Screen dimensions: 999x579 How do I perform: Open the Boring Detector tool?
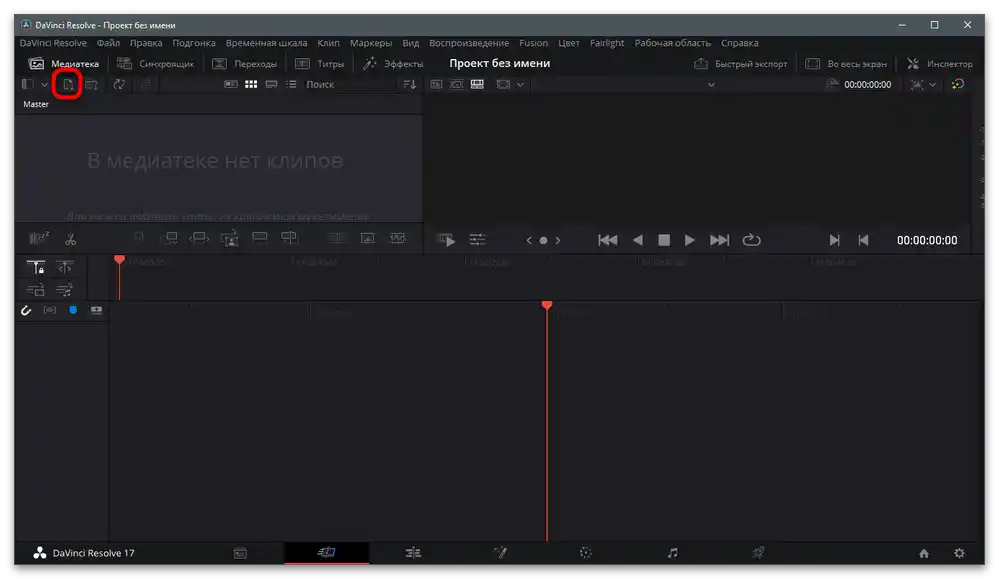[x=39, y=238]
